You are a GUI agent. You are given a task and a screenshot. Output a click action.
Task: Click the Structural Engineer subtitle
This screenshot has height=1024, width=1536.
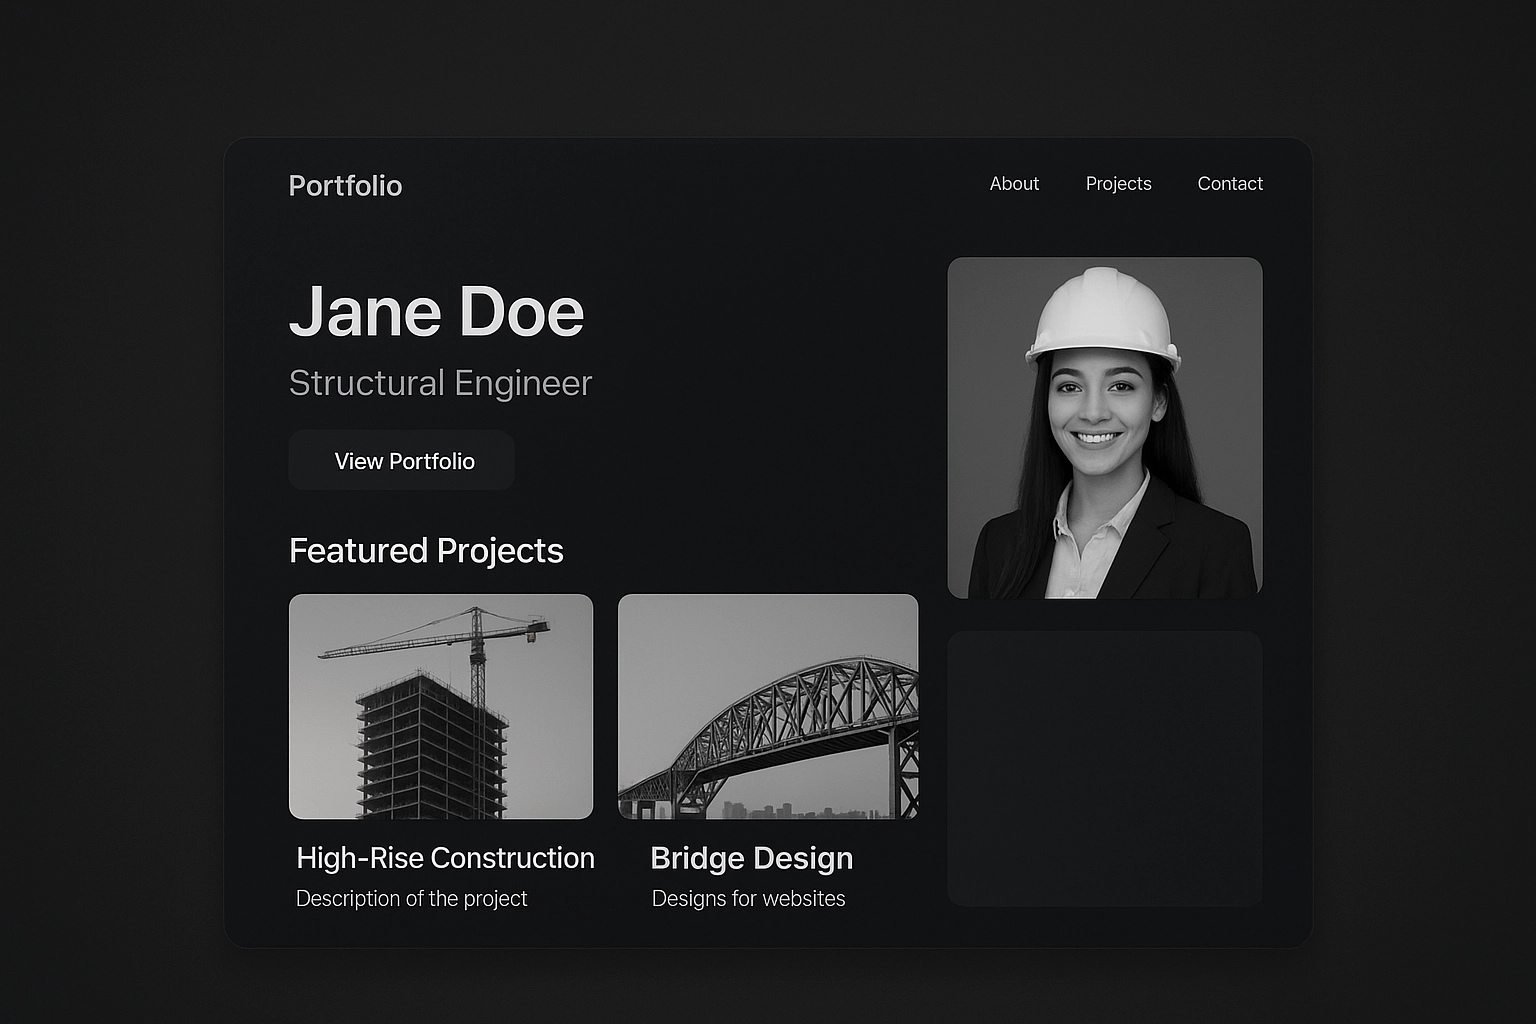pos(440,383)
